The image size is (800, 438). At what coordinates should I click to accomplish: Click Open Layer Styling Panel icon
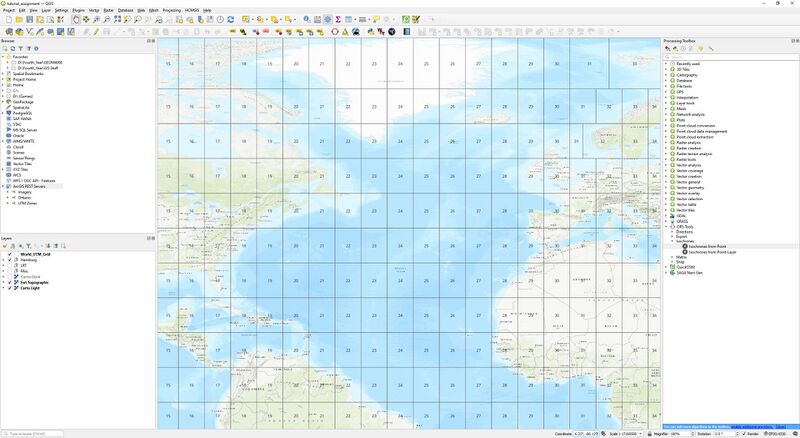(x=5, y=246)
